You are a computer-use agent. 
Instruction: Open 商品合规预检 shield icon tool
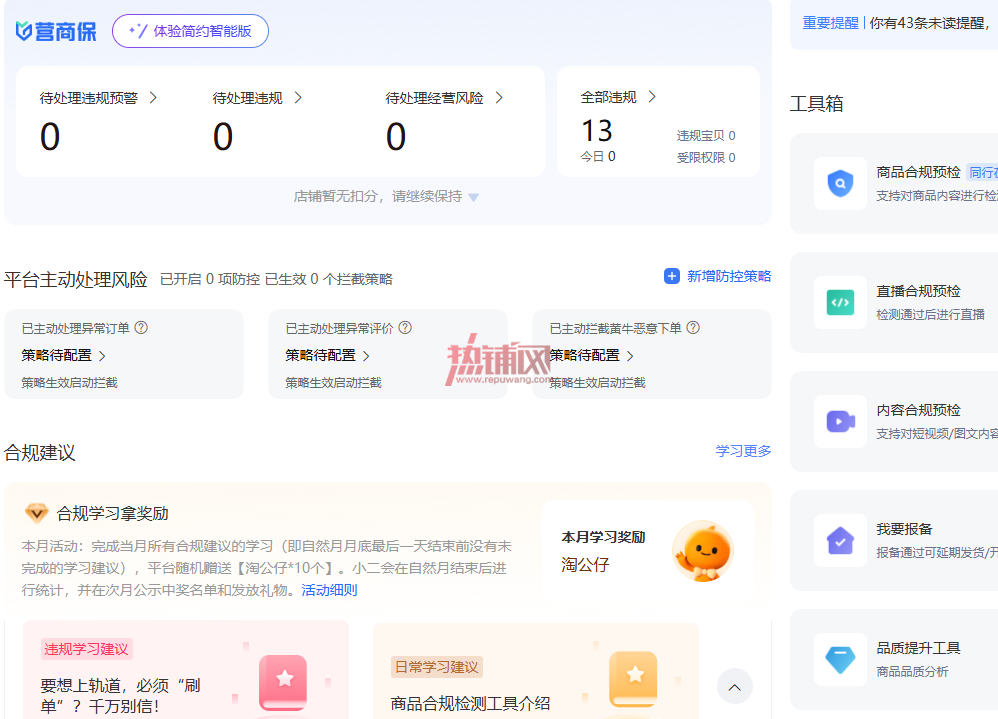[x=840, y=183]
